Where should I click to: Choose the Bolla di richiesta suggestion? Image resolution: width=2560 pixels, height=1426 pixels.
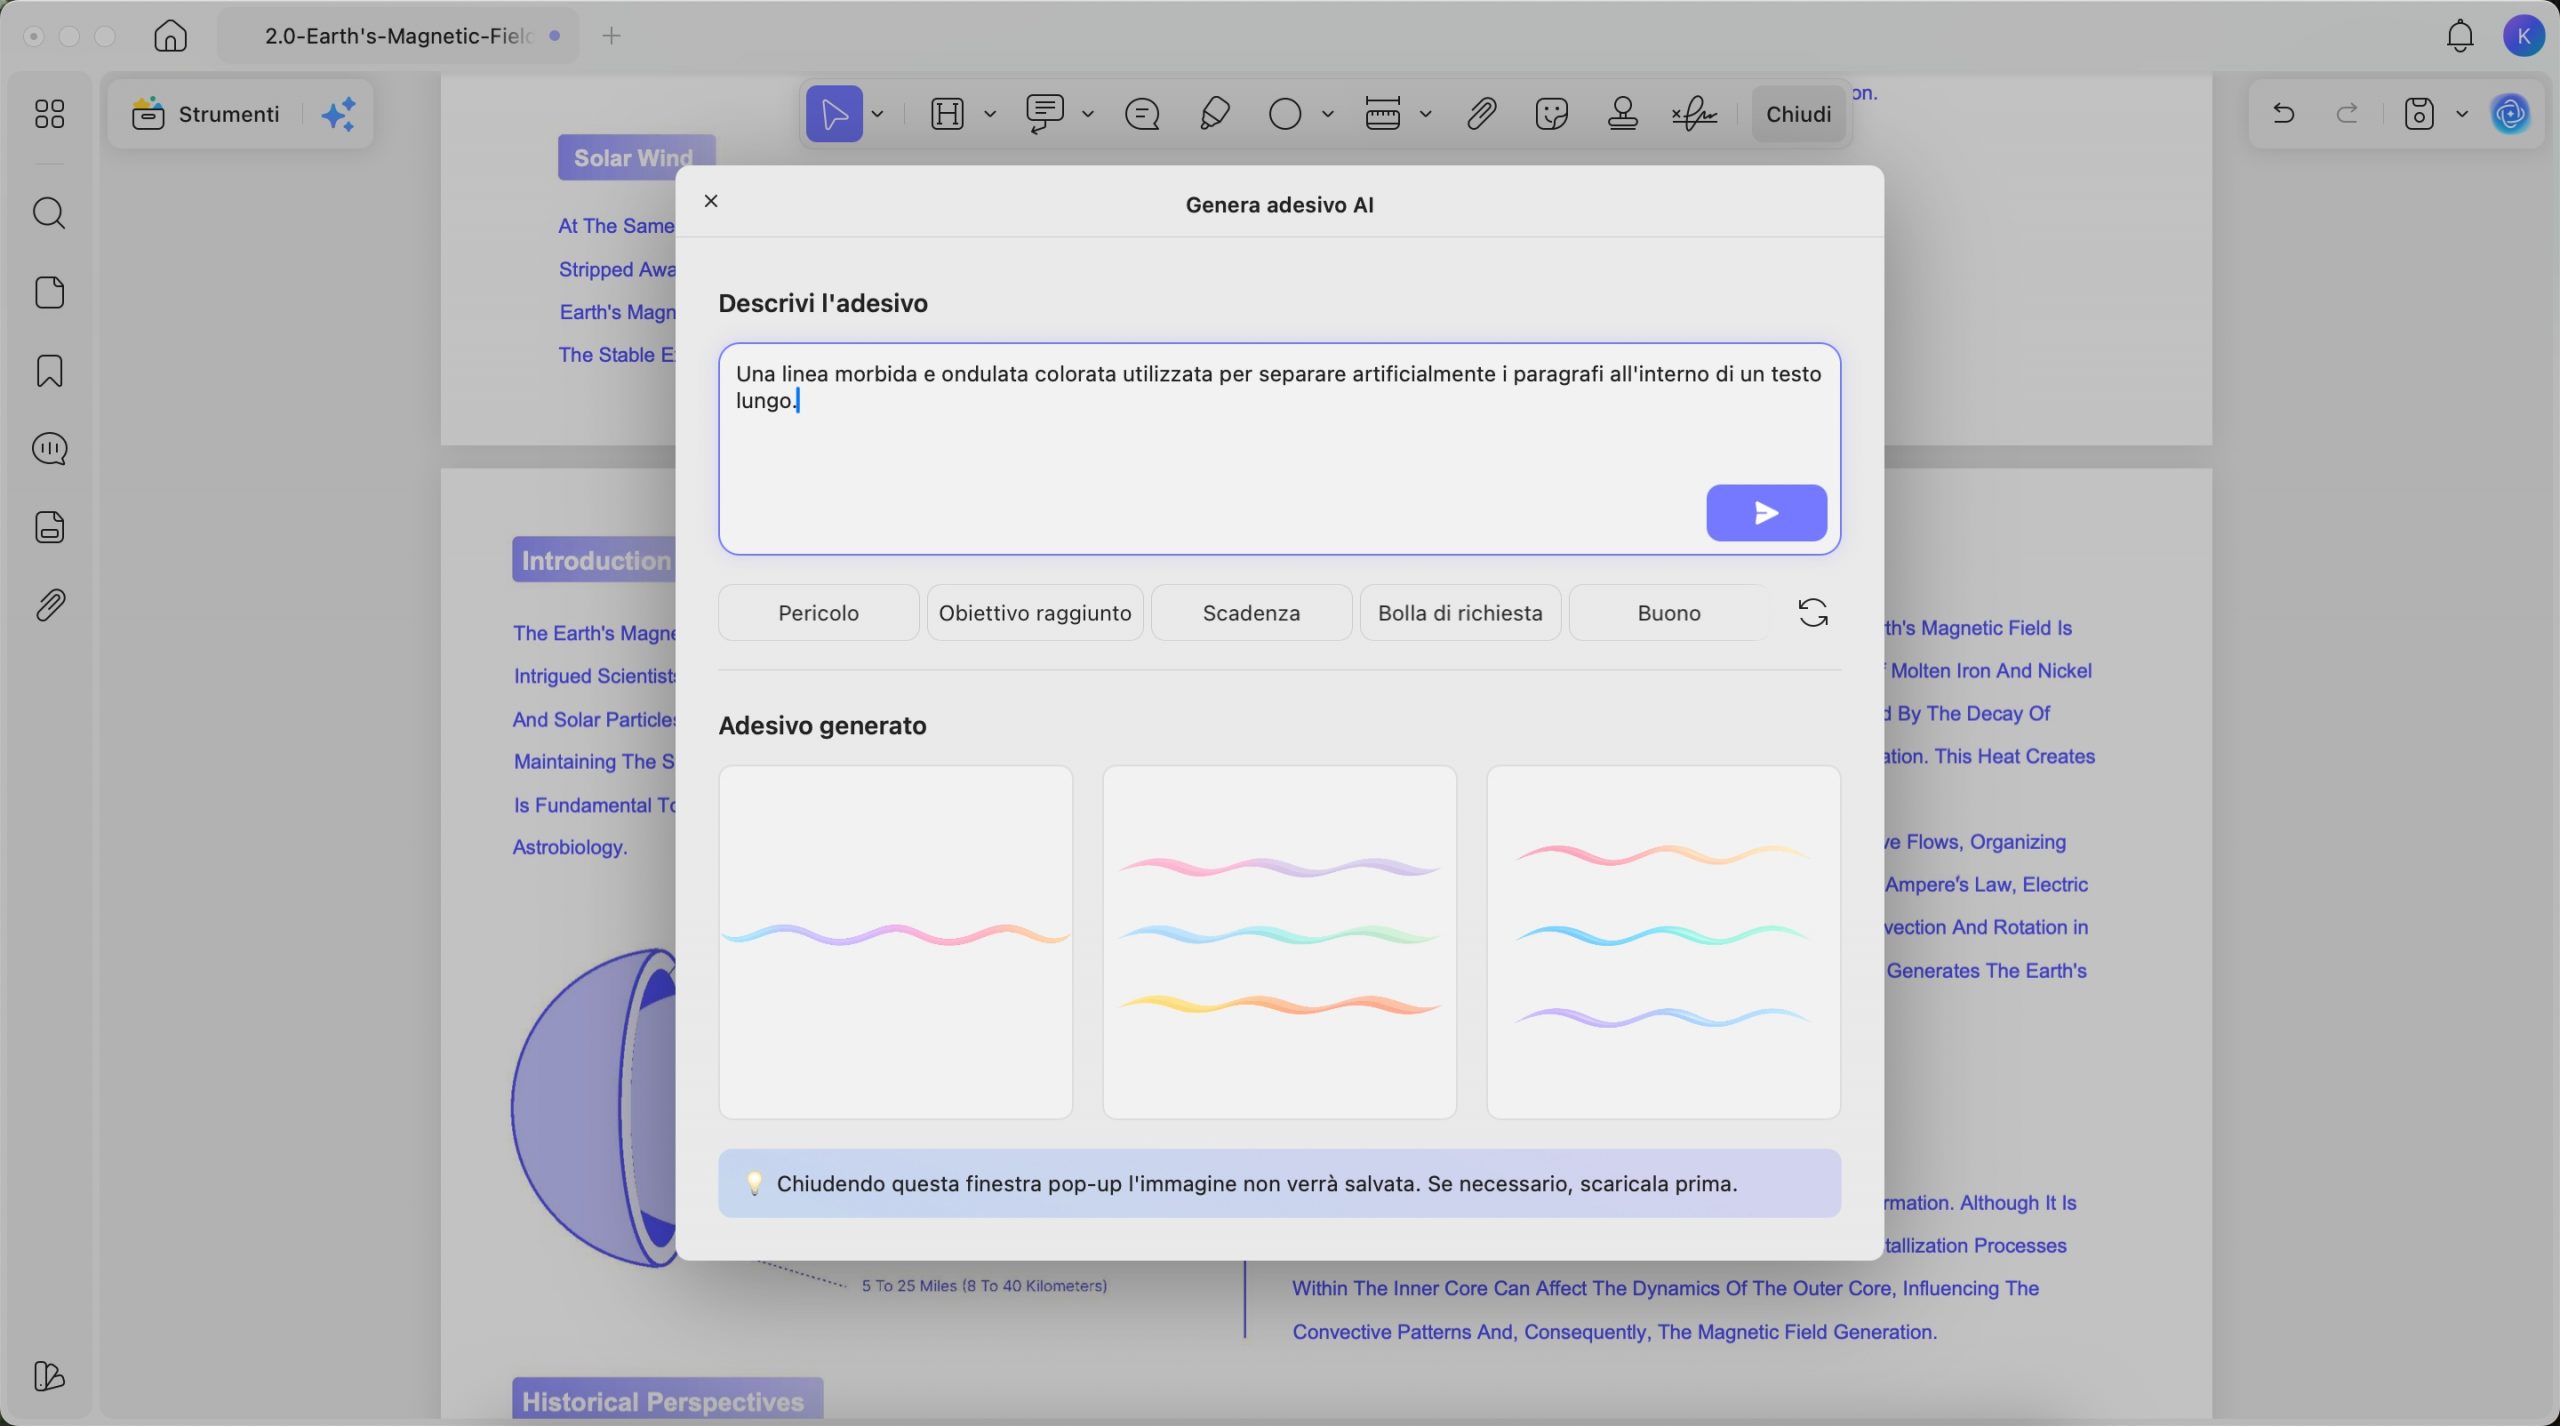point(1459,613)
